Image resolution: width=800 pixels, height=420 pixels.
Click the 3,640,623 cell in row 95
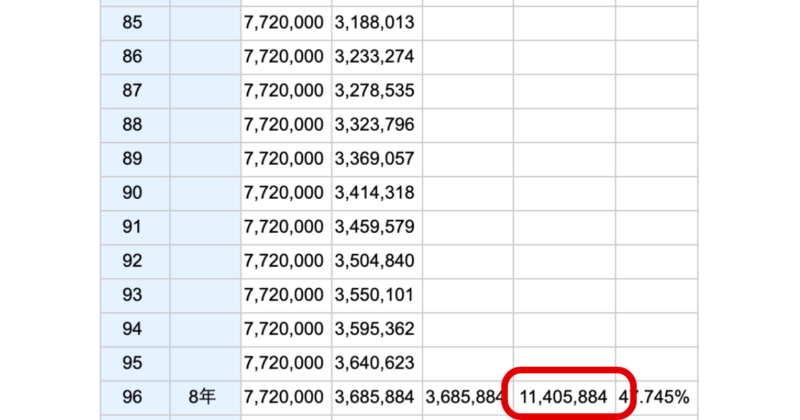[374, 363]
